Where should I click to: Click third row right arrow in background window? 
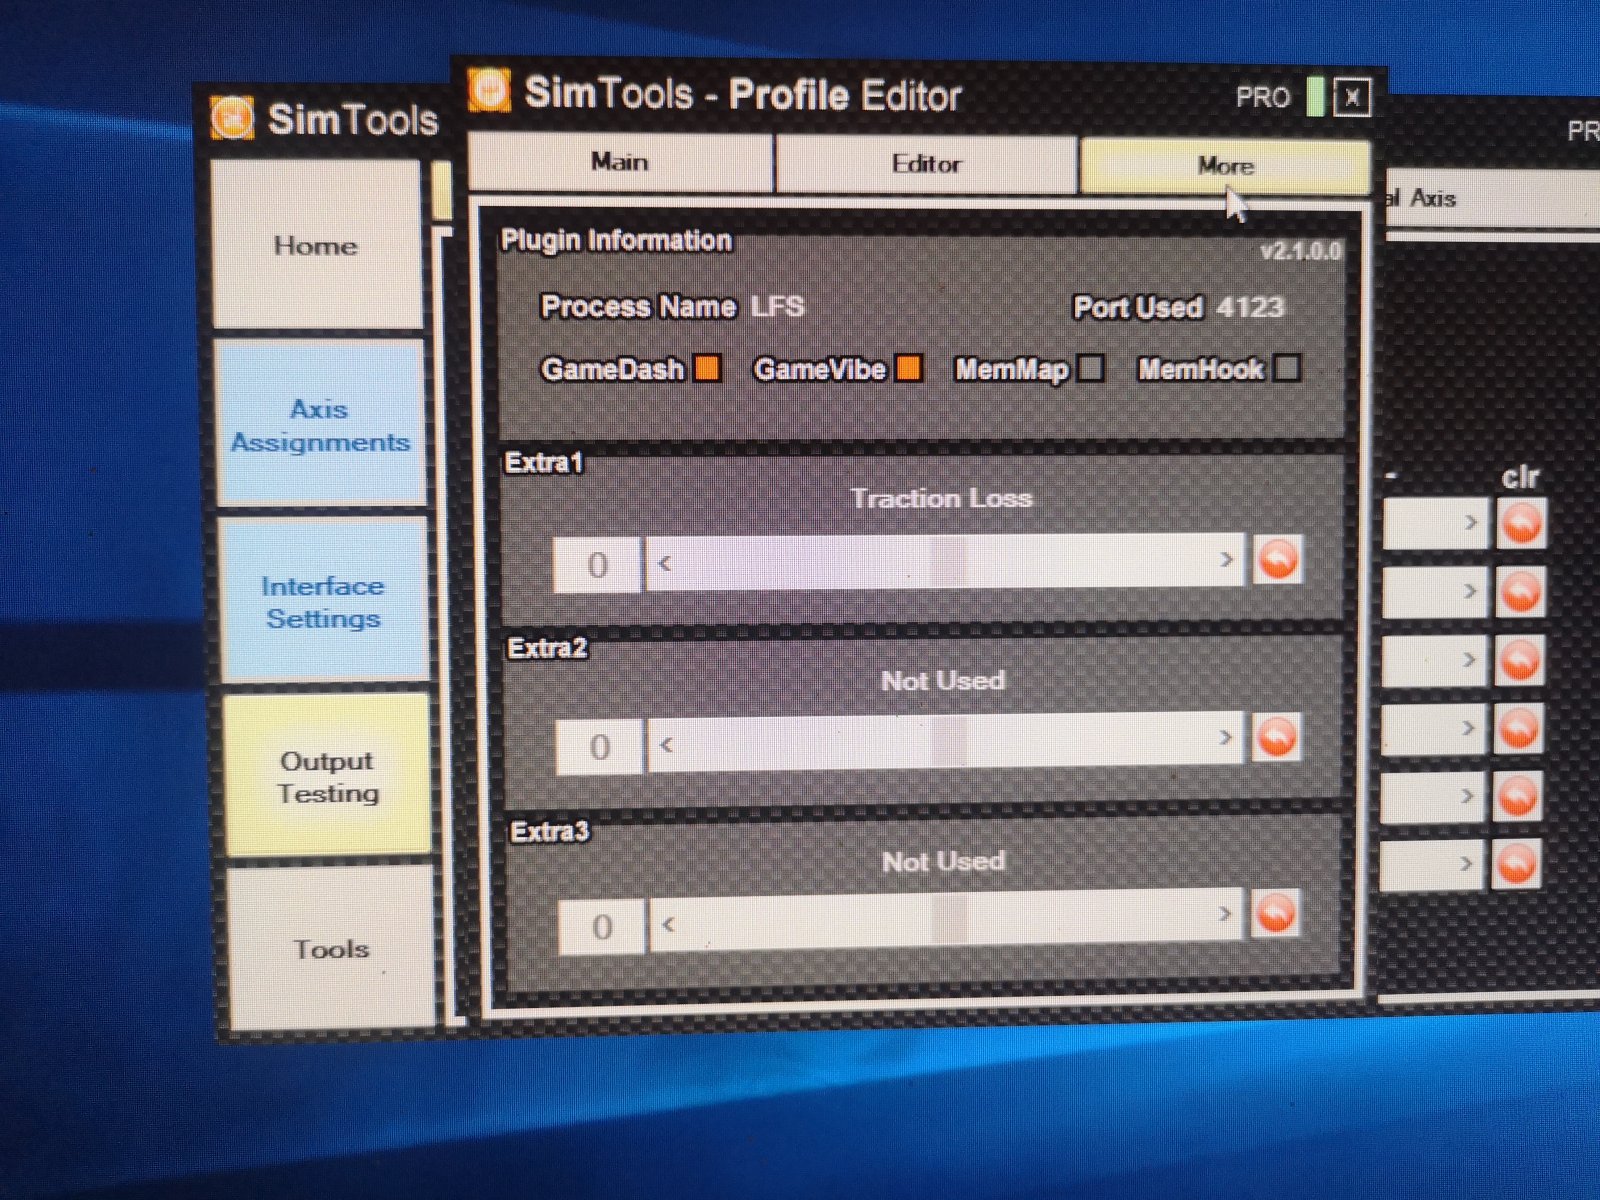(x=1468, y=659)
